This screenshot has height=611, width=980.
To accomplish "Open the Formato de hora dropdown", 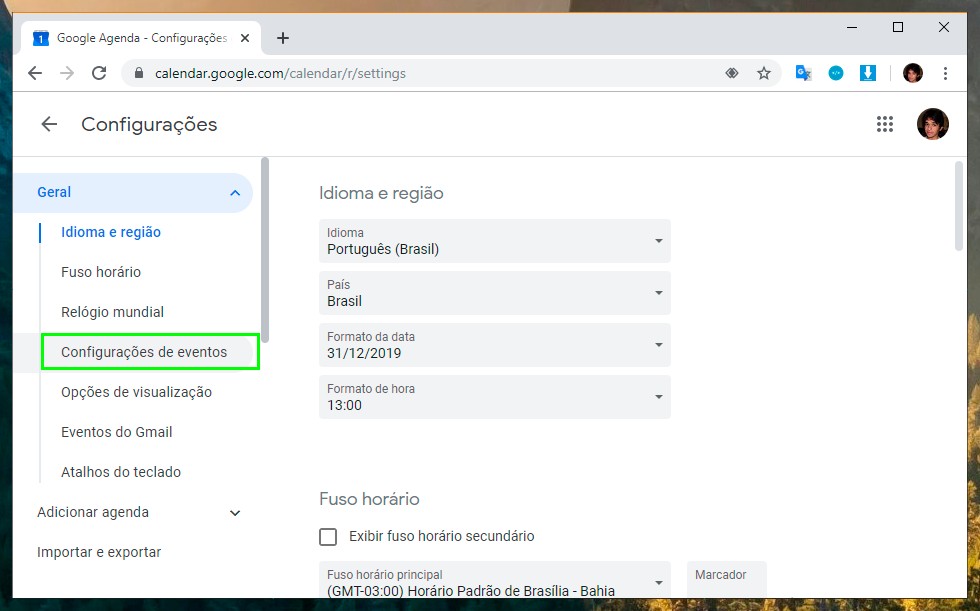I will tap(494, 397).
